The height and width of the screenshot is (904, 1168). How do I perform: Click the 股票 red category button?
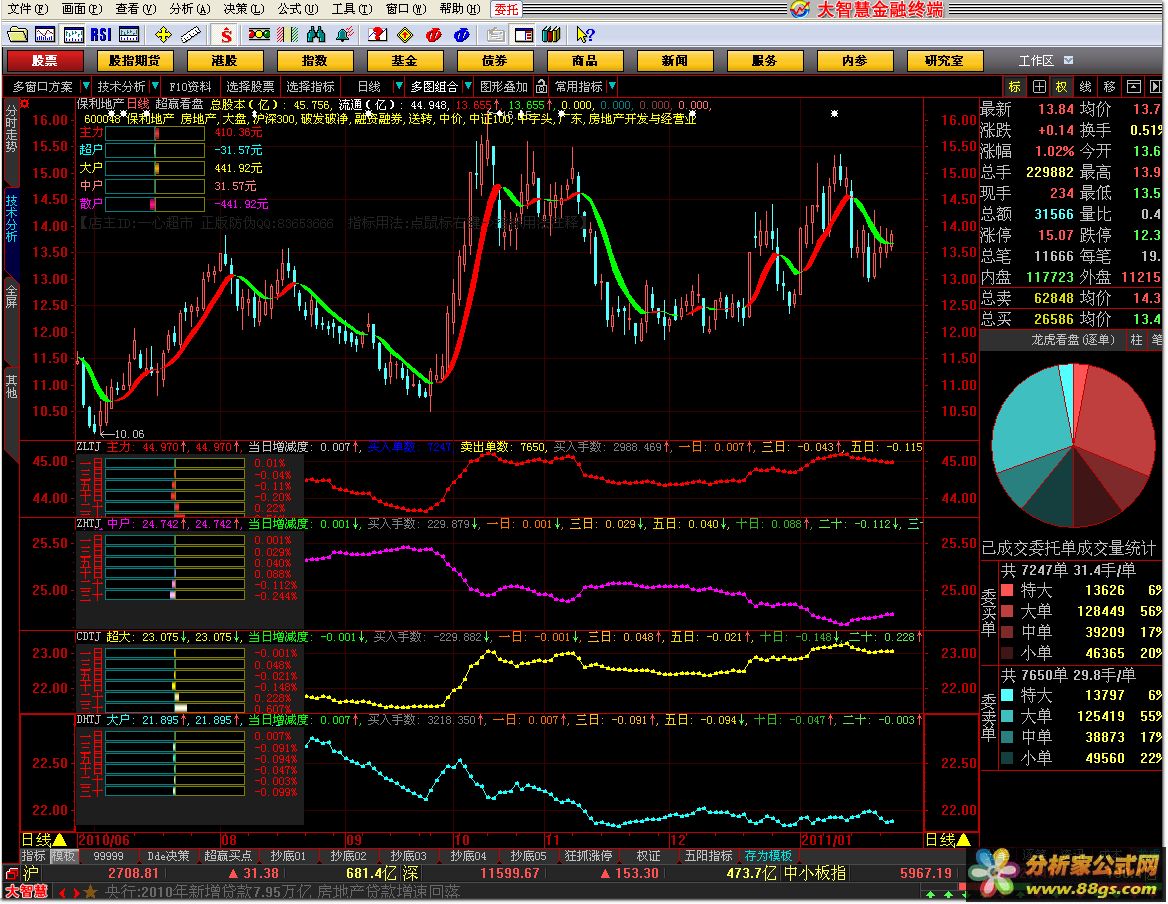pyautogui.click(x=44, y=60)
